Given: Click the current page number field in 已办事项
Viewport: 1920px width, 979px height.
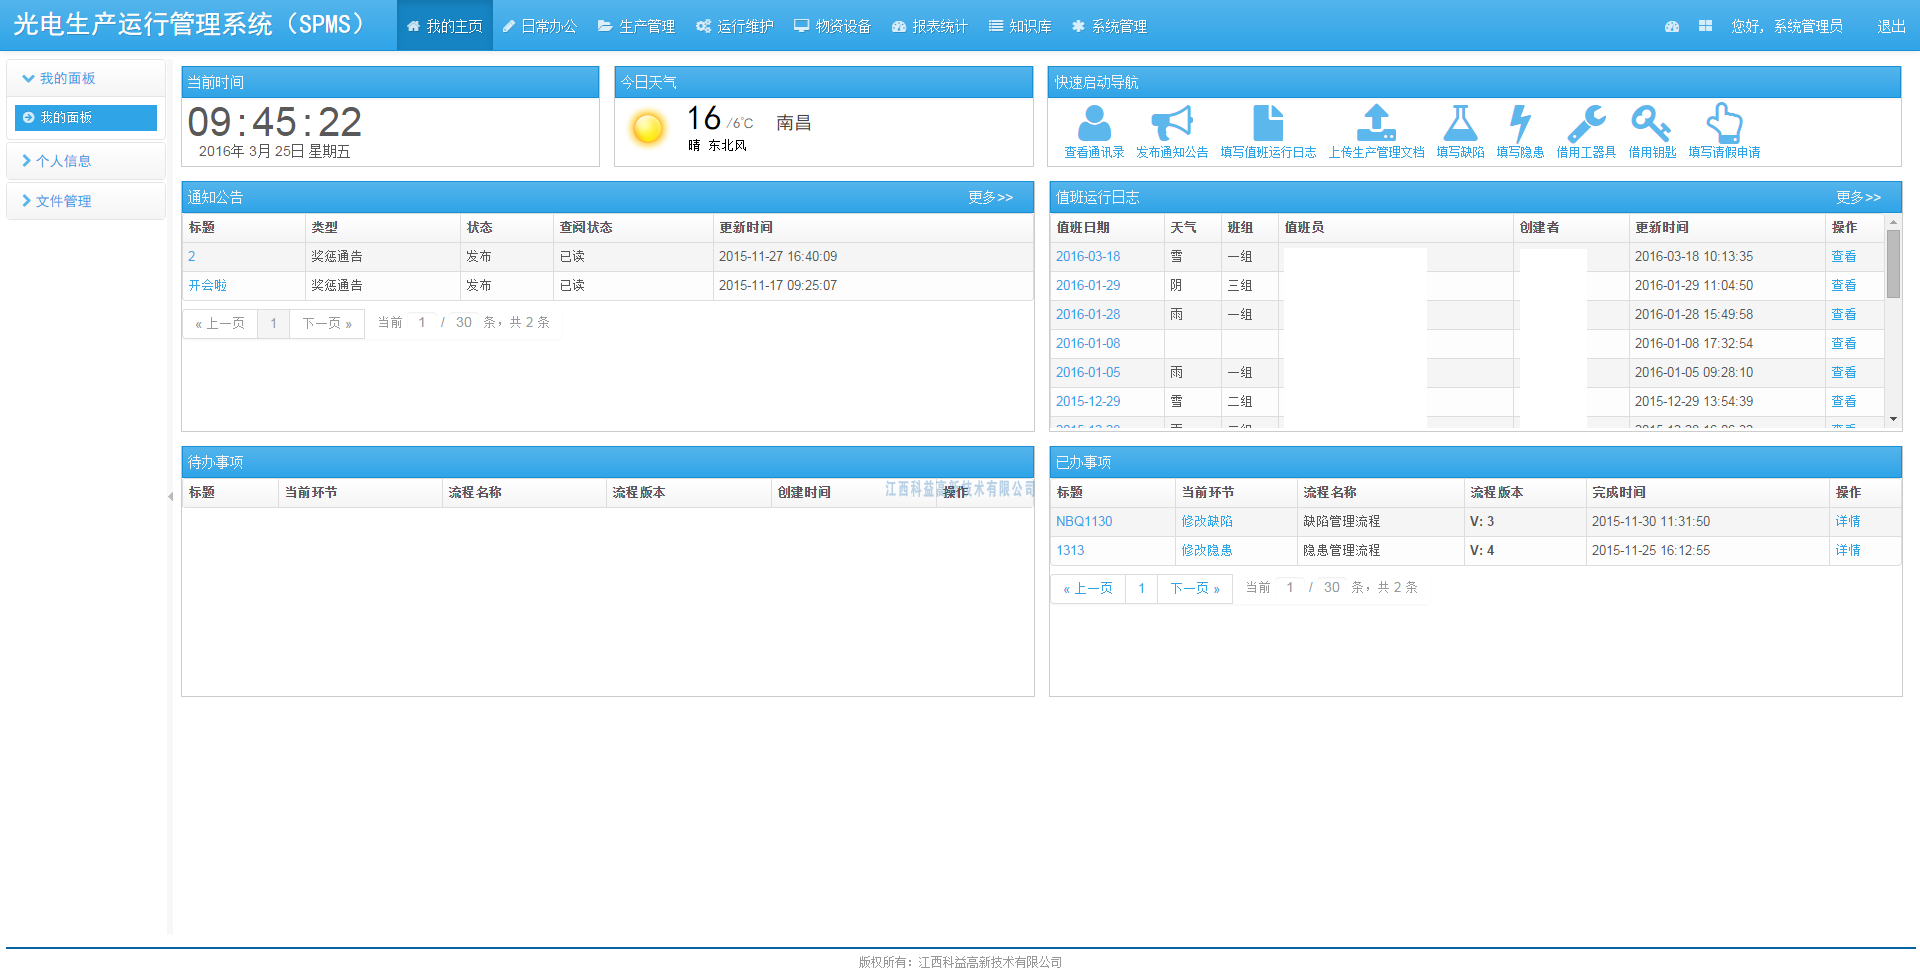Looking at the screenshot, I should point(1290,587).
